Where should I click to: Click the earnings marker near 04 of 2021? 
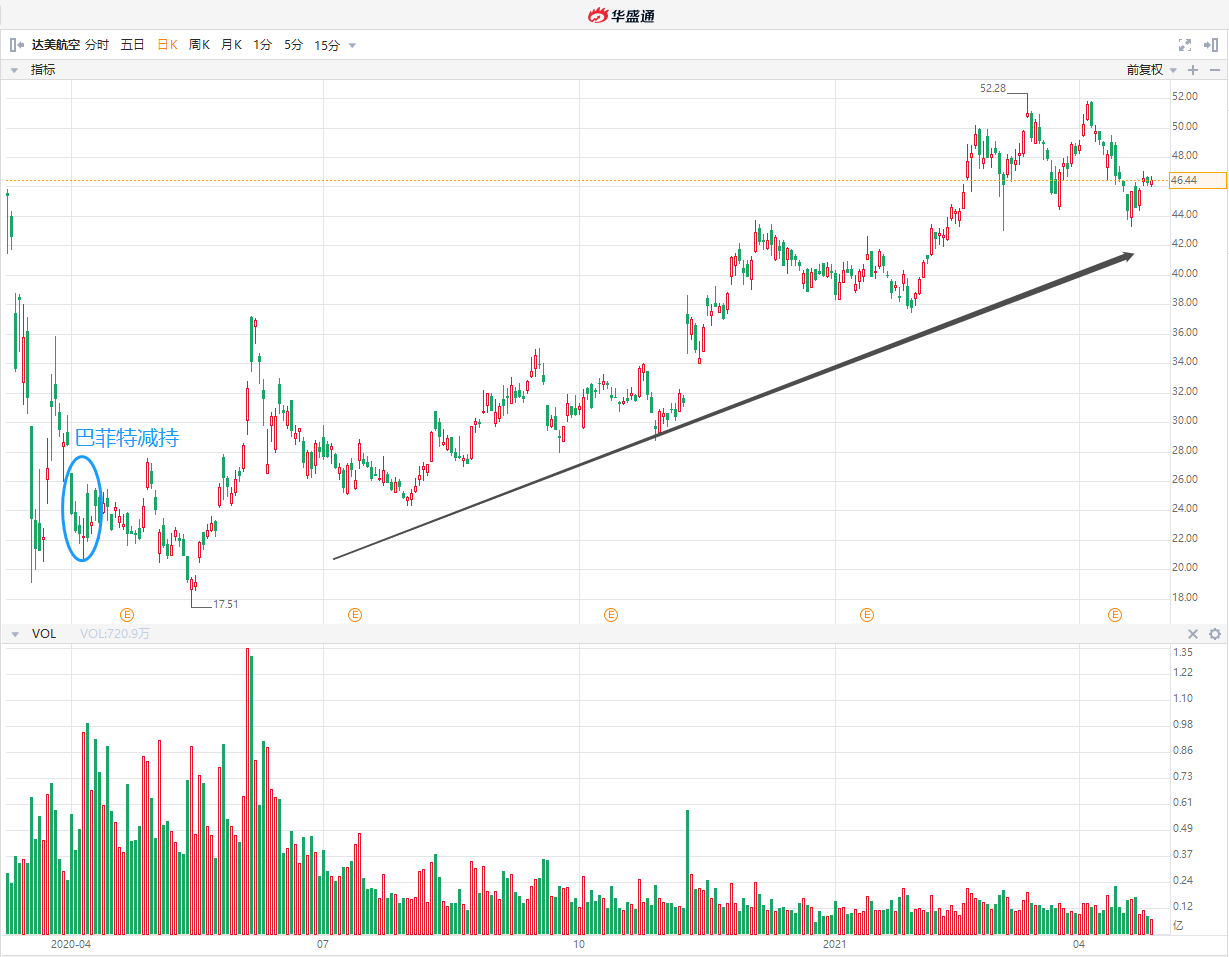[1115, 614]
